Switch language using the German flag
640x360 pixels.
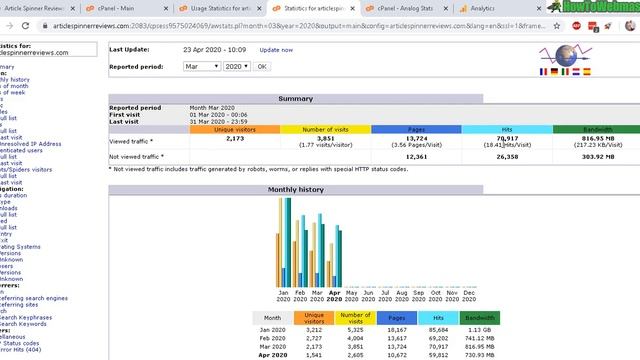[554, 72]
